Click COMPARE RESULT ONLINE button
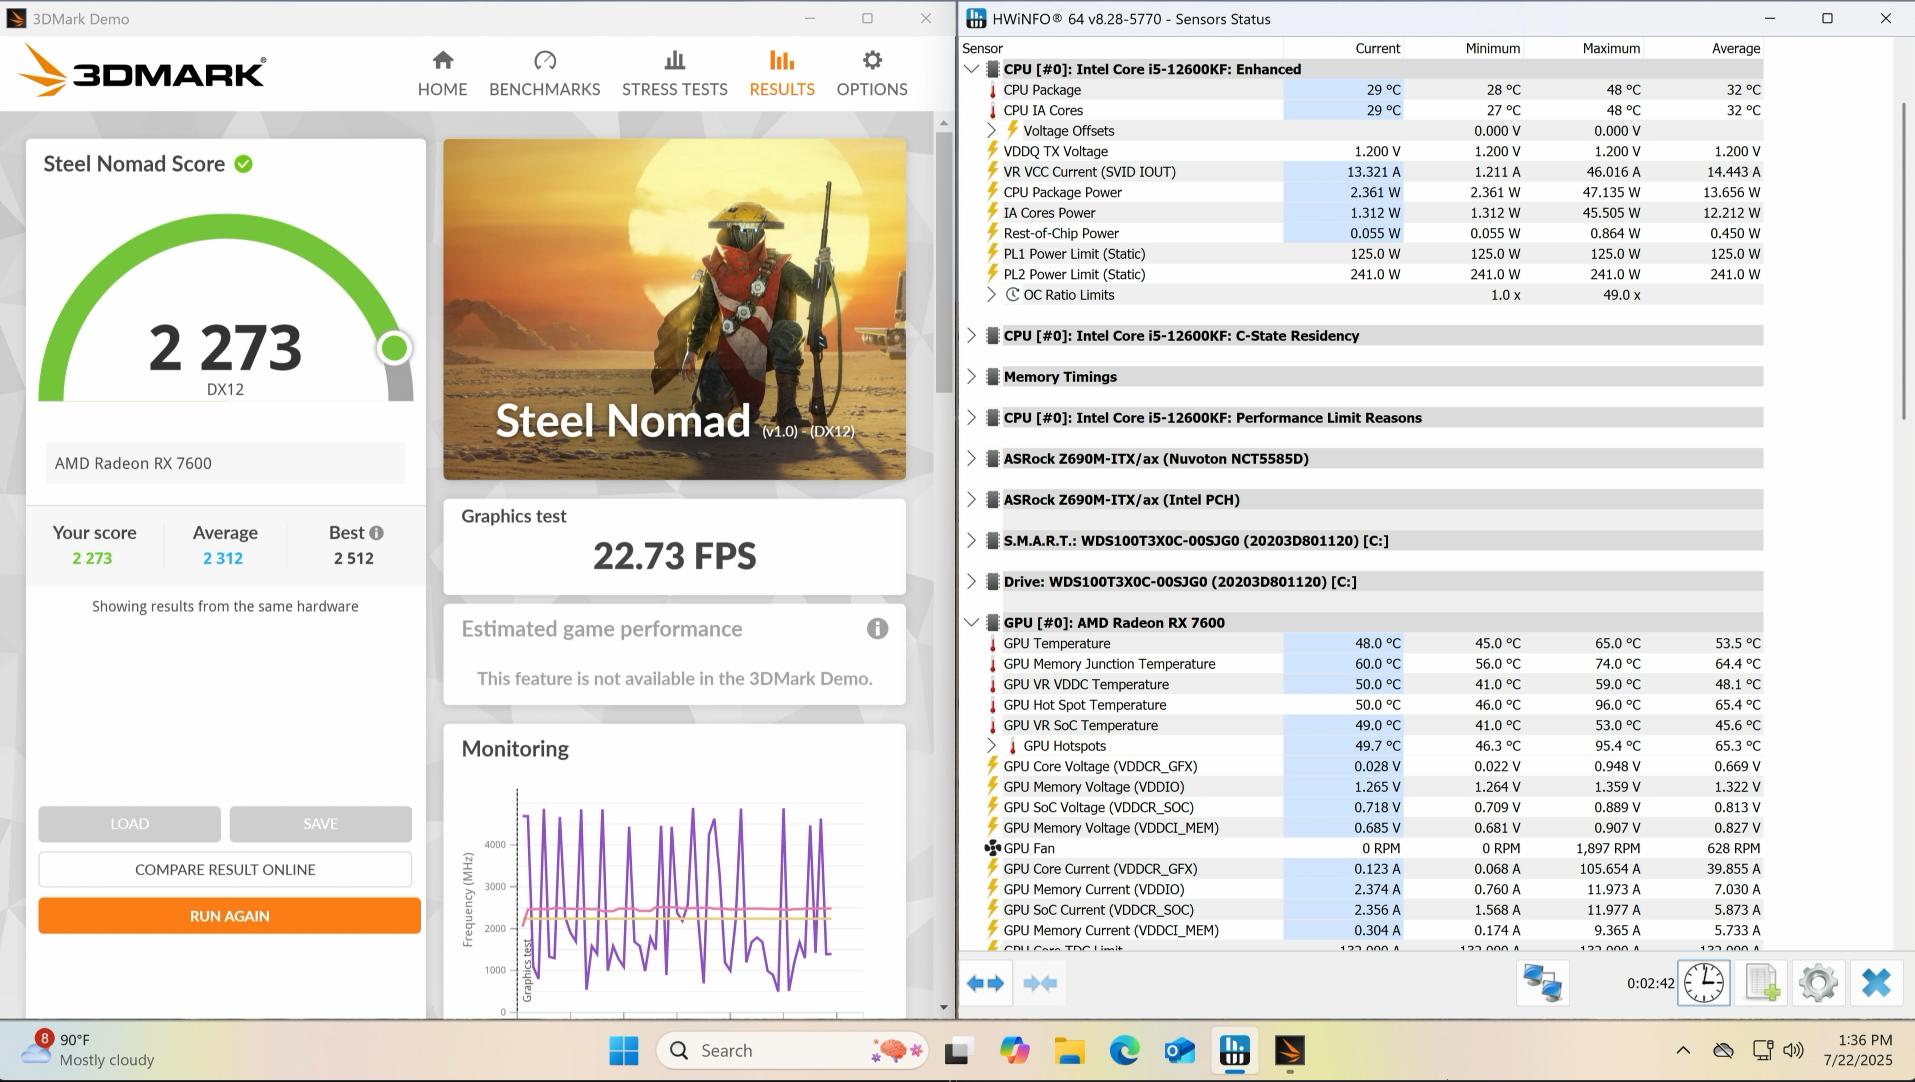The width and height of the screenshot is (1915, 1082). pyautogui.click(x=225, y=870)
